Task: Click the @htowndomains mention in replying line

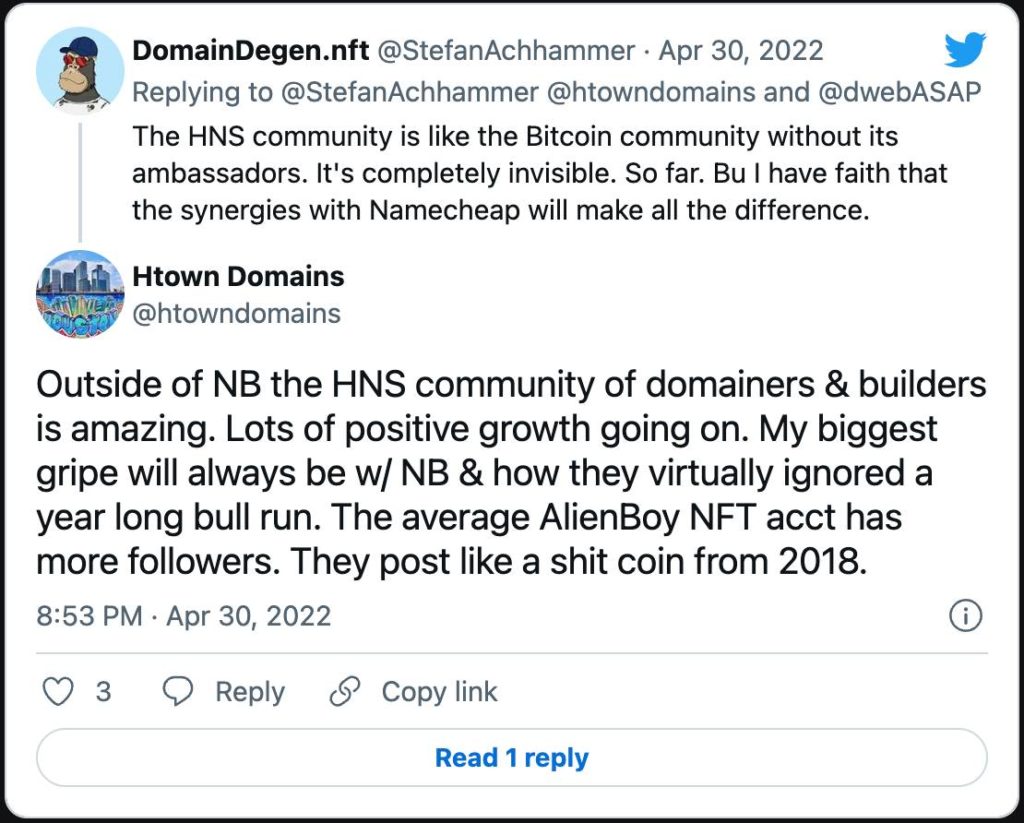Action: 650,92
